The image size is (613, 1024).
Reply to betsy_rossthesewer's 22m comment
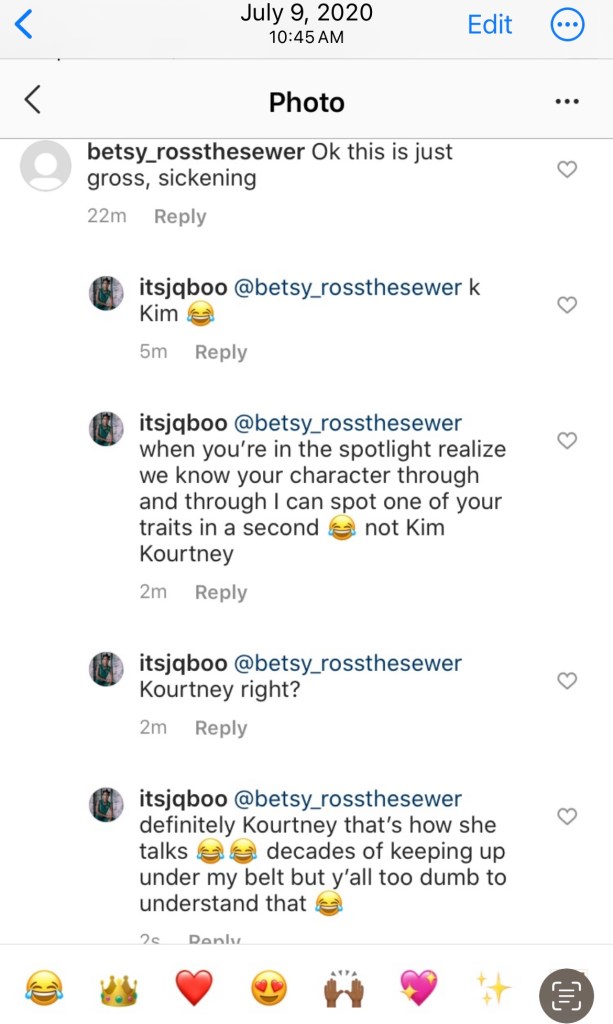pyautogui.click(x=180, y=216)
